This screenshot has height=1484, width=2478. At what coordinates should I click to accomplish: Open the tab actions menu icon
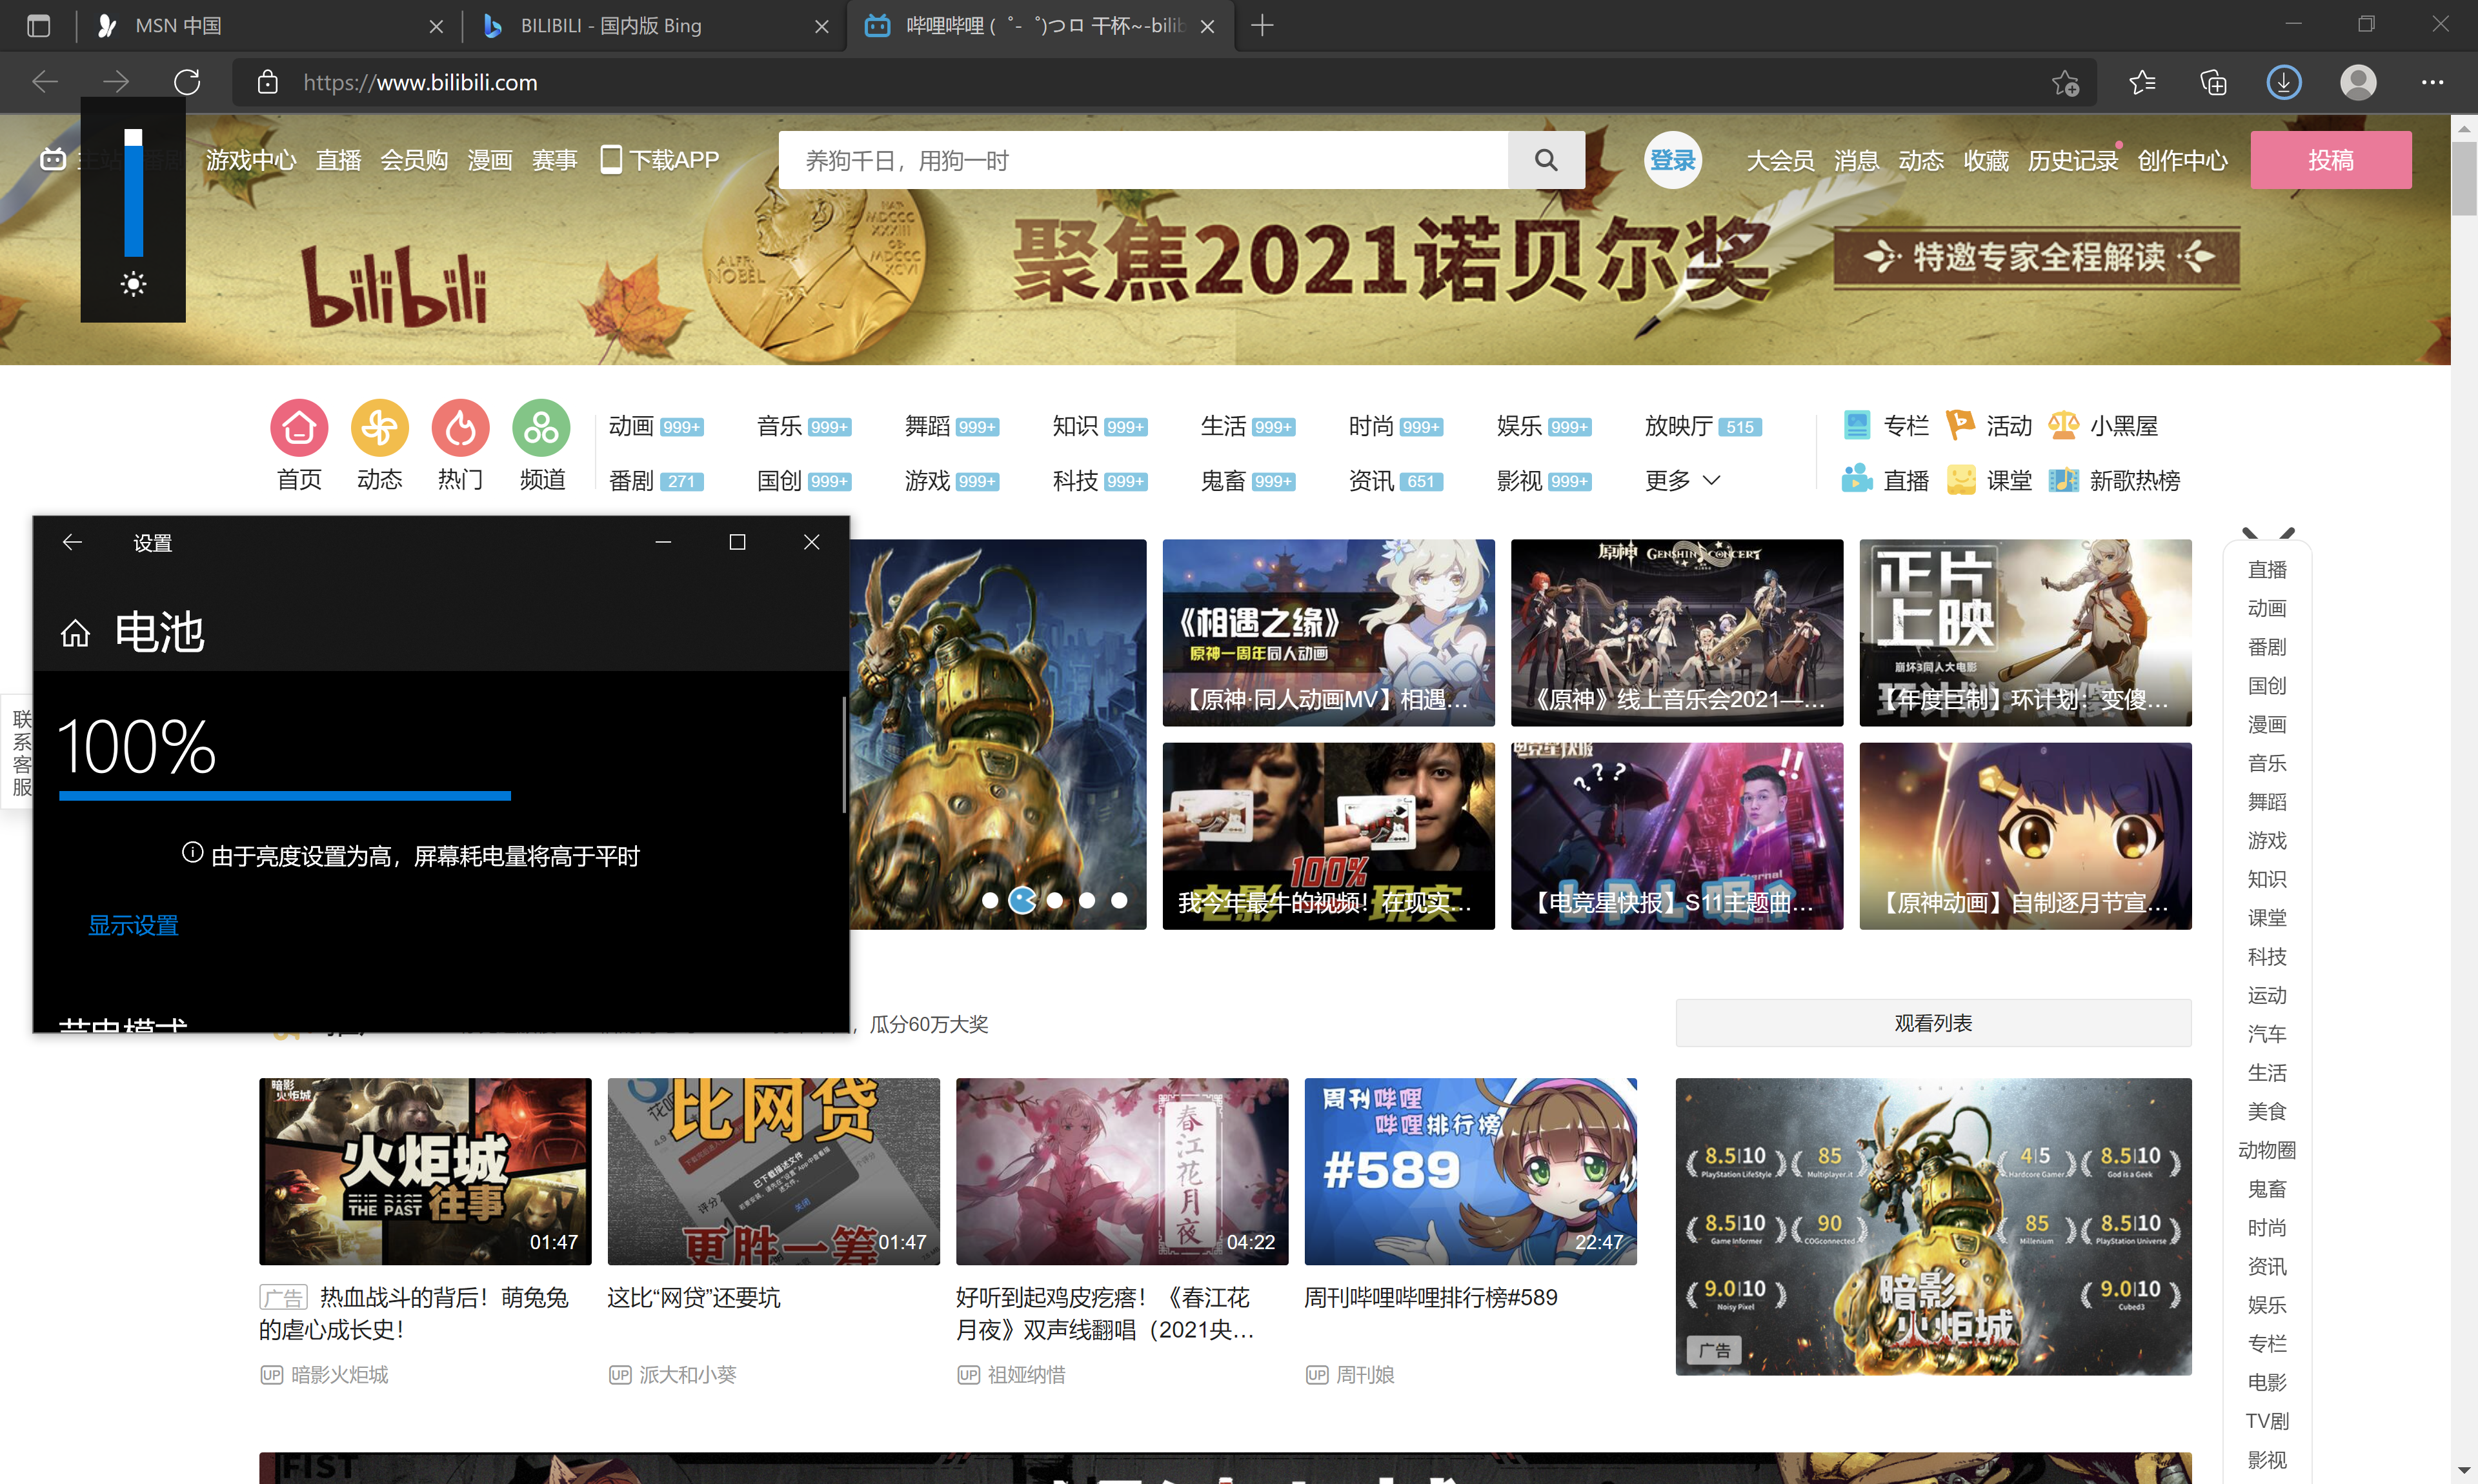tap(38, 26)
